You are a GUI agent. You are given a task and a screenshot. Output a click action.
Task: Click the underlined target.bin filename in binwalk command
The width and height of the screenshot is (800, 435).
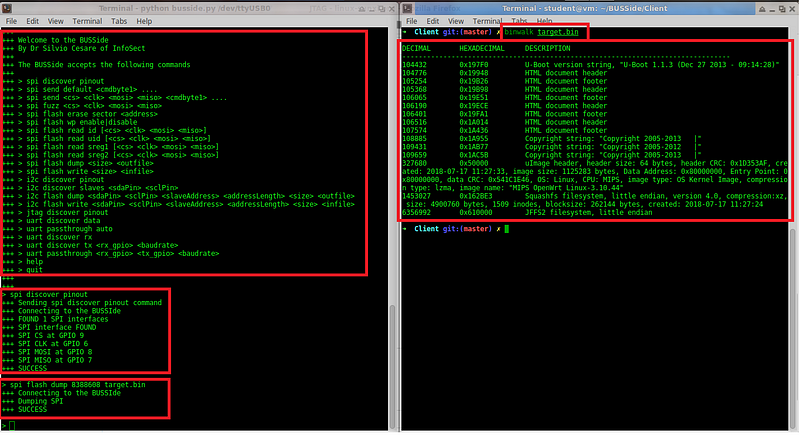[x=558, y=32]
